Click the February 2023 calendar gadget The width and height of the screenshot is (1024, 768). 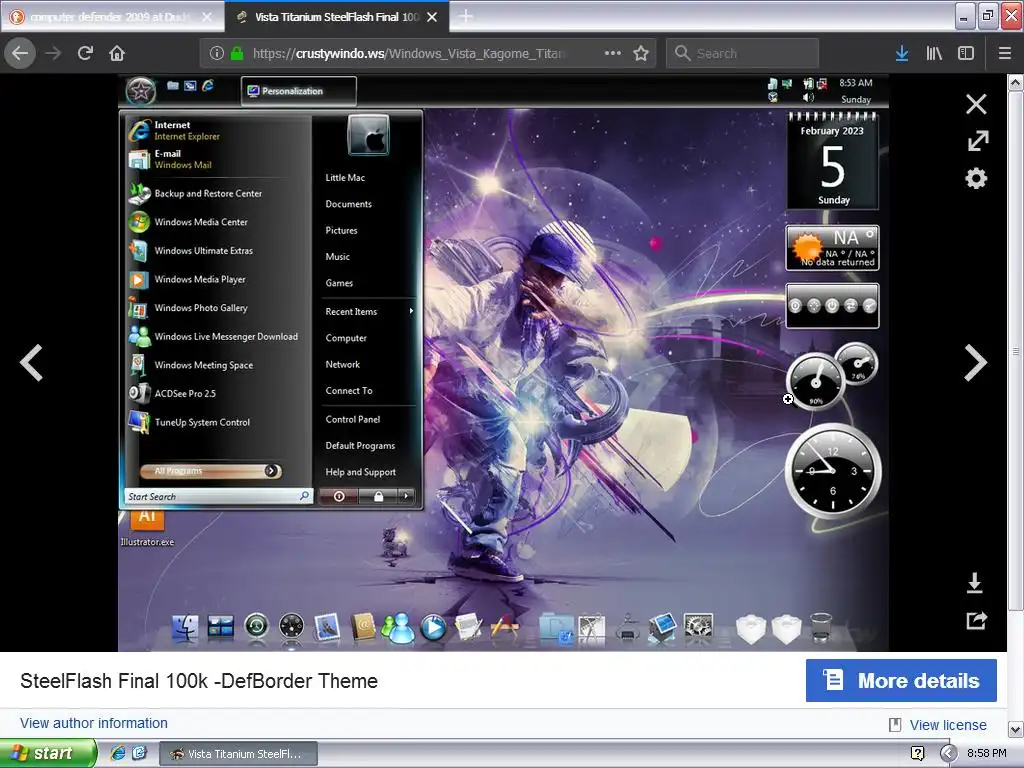pos(833,161)
